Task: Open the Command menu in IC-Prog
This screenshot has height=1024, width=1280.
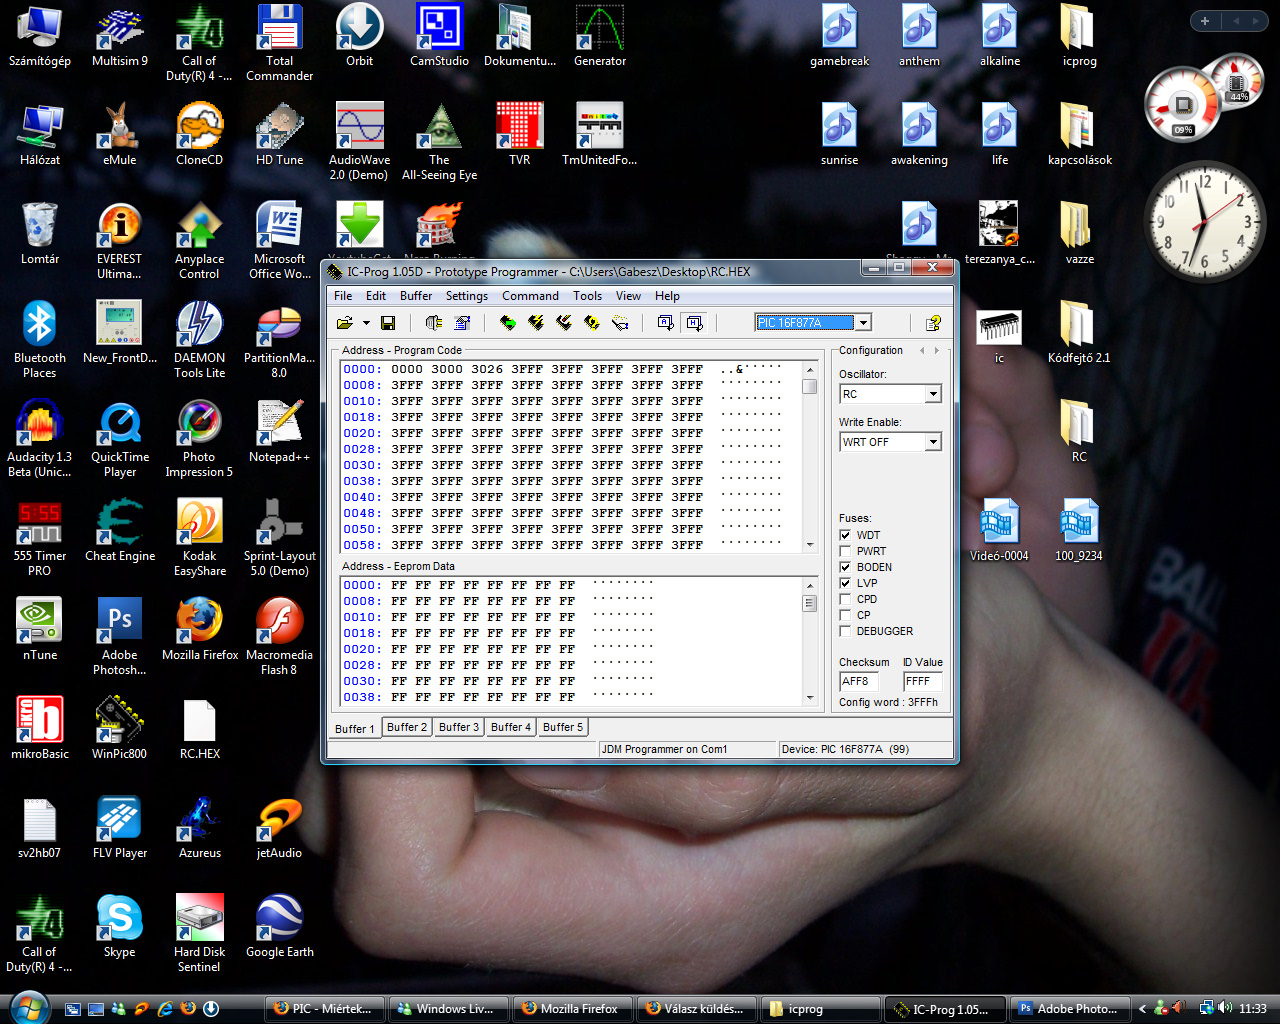Action: (530, 296)
